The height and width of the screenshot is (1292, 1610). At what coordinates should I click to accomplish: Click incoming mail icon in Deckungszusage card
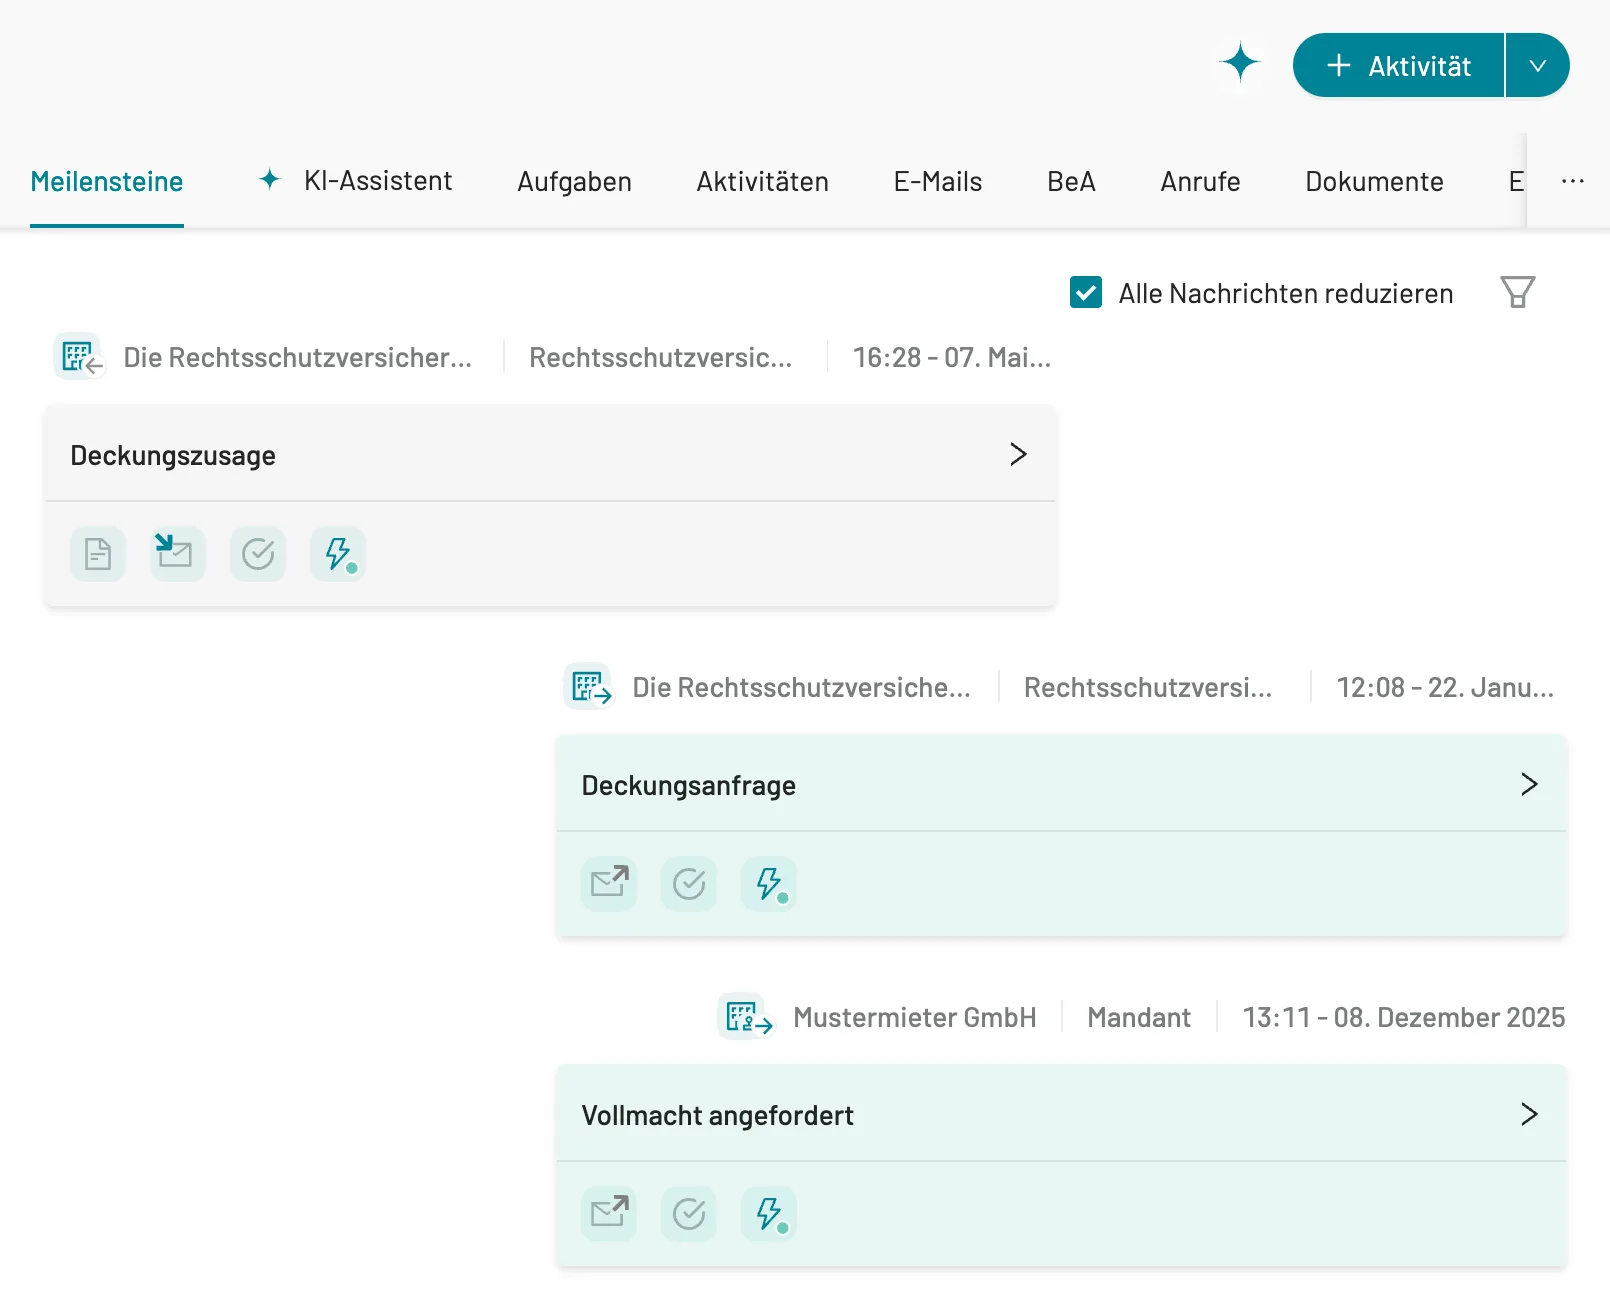point(178,554)
